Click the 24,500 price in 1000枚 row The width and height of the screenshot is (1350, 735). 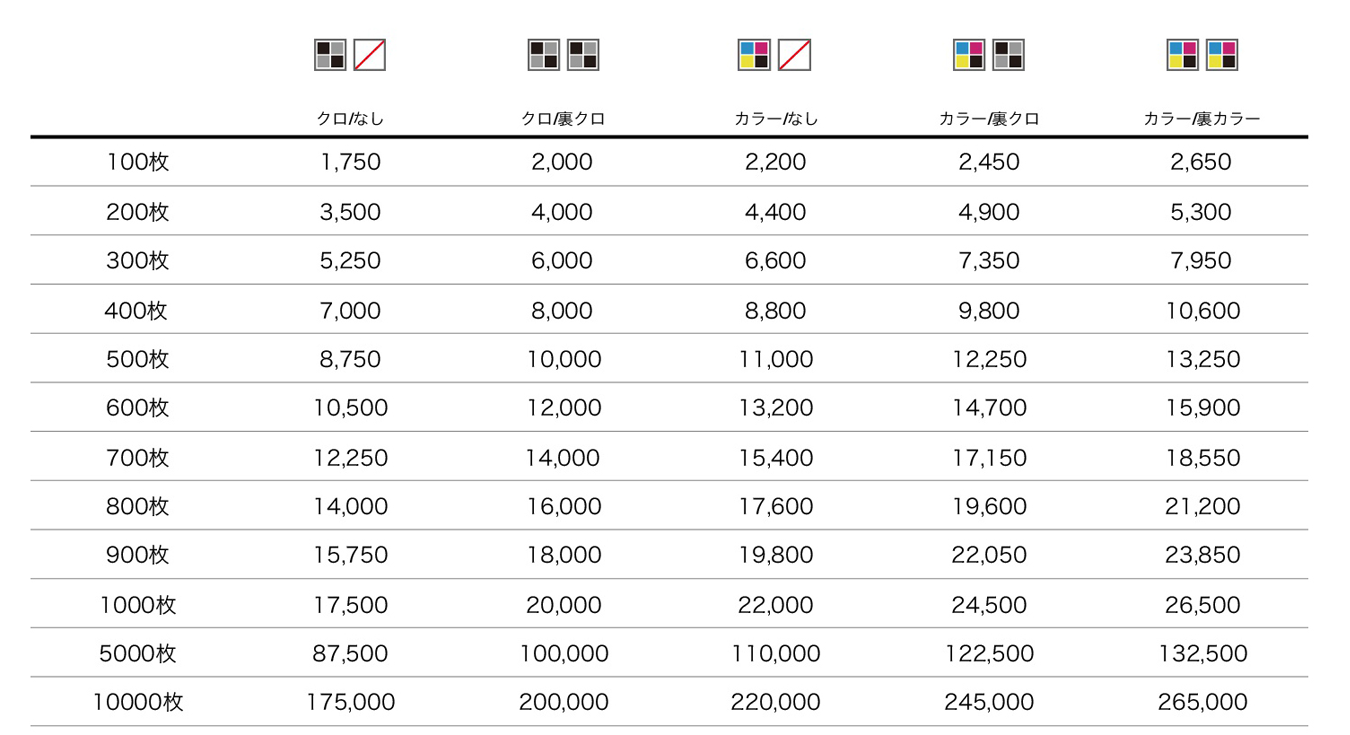coord(989,605)
